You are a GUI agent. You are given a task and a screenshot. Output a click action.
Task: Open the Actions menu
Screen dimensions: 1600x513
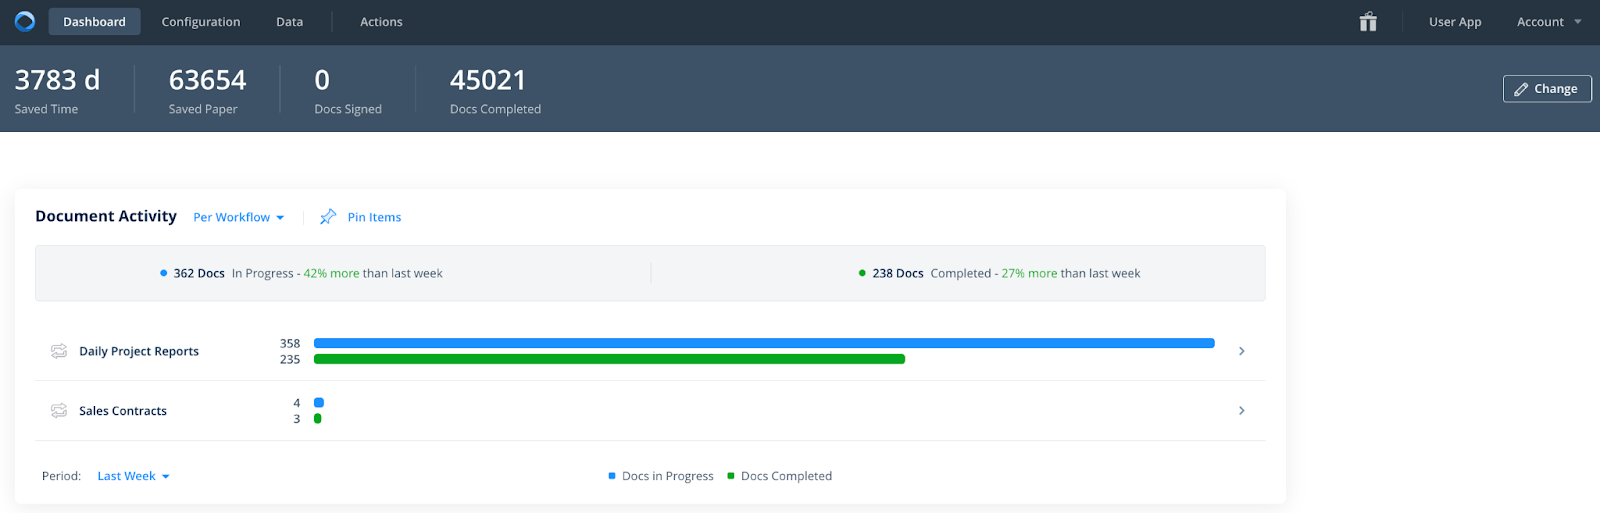coord(381,22)
